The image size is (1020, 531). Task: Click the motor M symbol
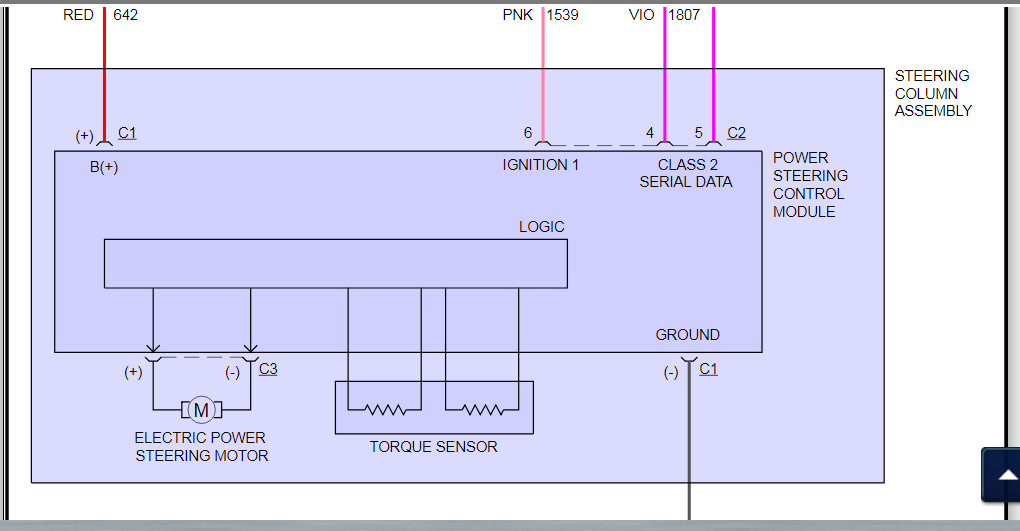coord(202,410)
